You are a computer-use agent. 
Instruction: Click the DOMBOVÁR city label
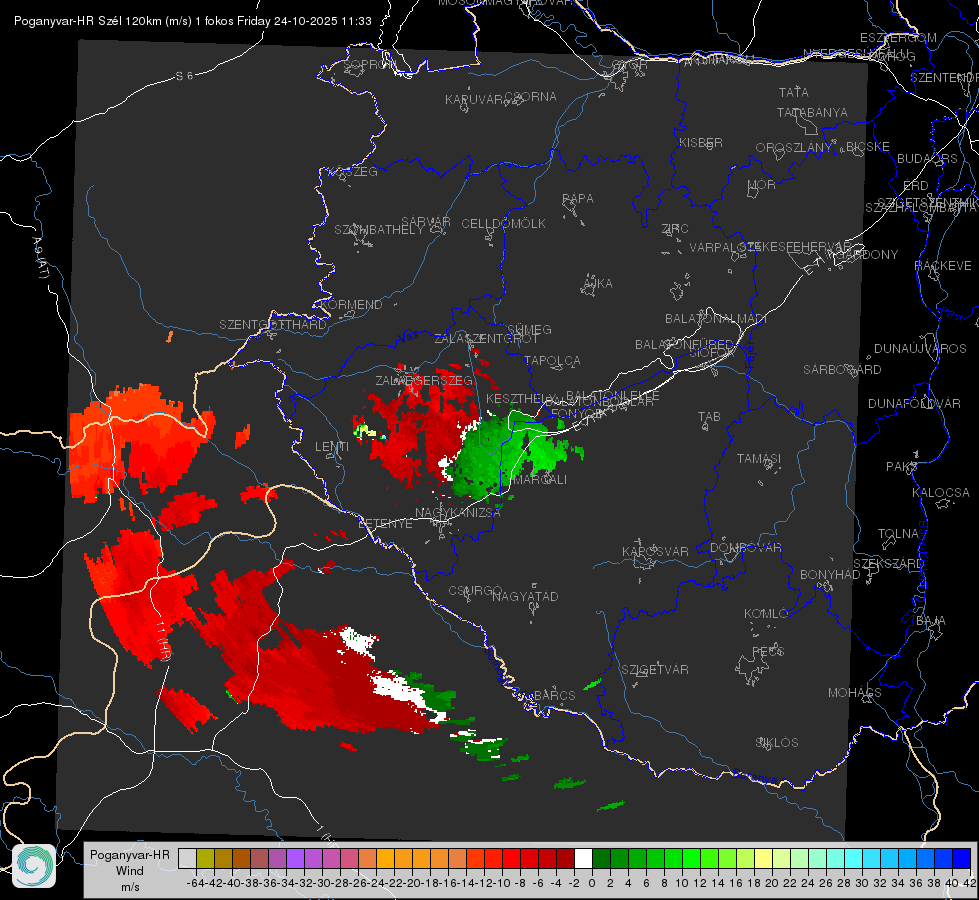tap(745, 548)
